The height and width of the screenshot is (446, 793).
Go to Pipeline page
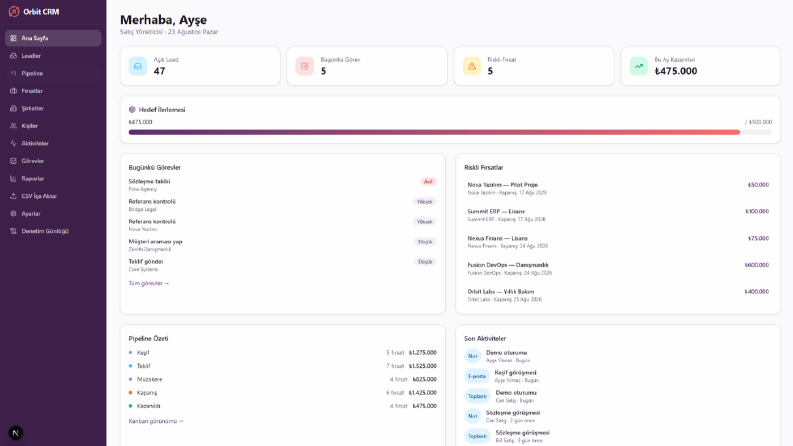(53, 73)
